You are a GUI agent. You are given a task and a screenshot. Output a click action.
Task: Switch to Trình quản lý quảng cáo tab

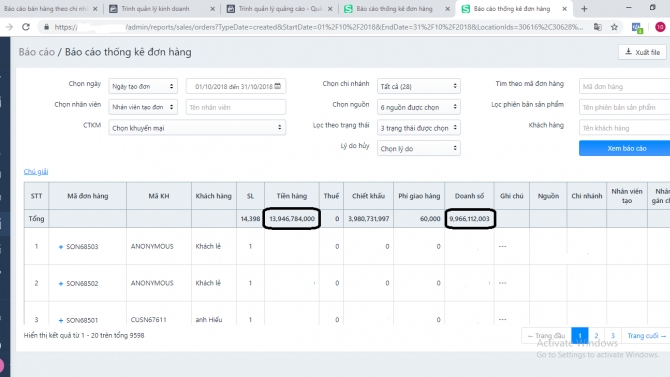(274, 9)
